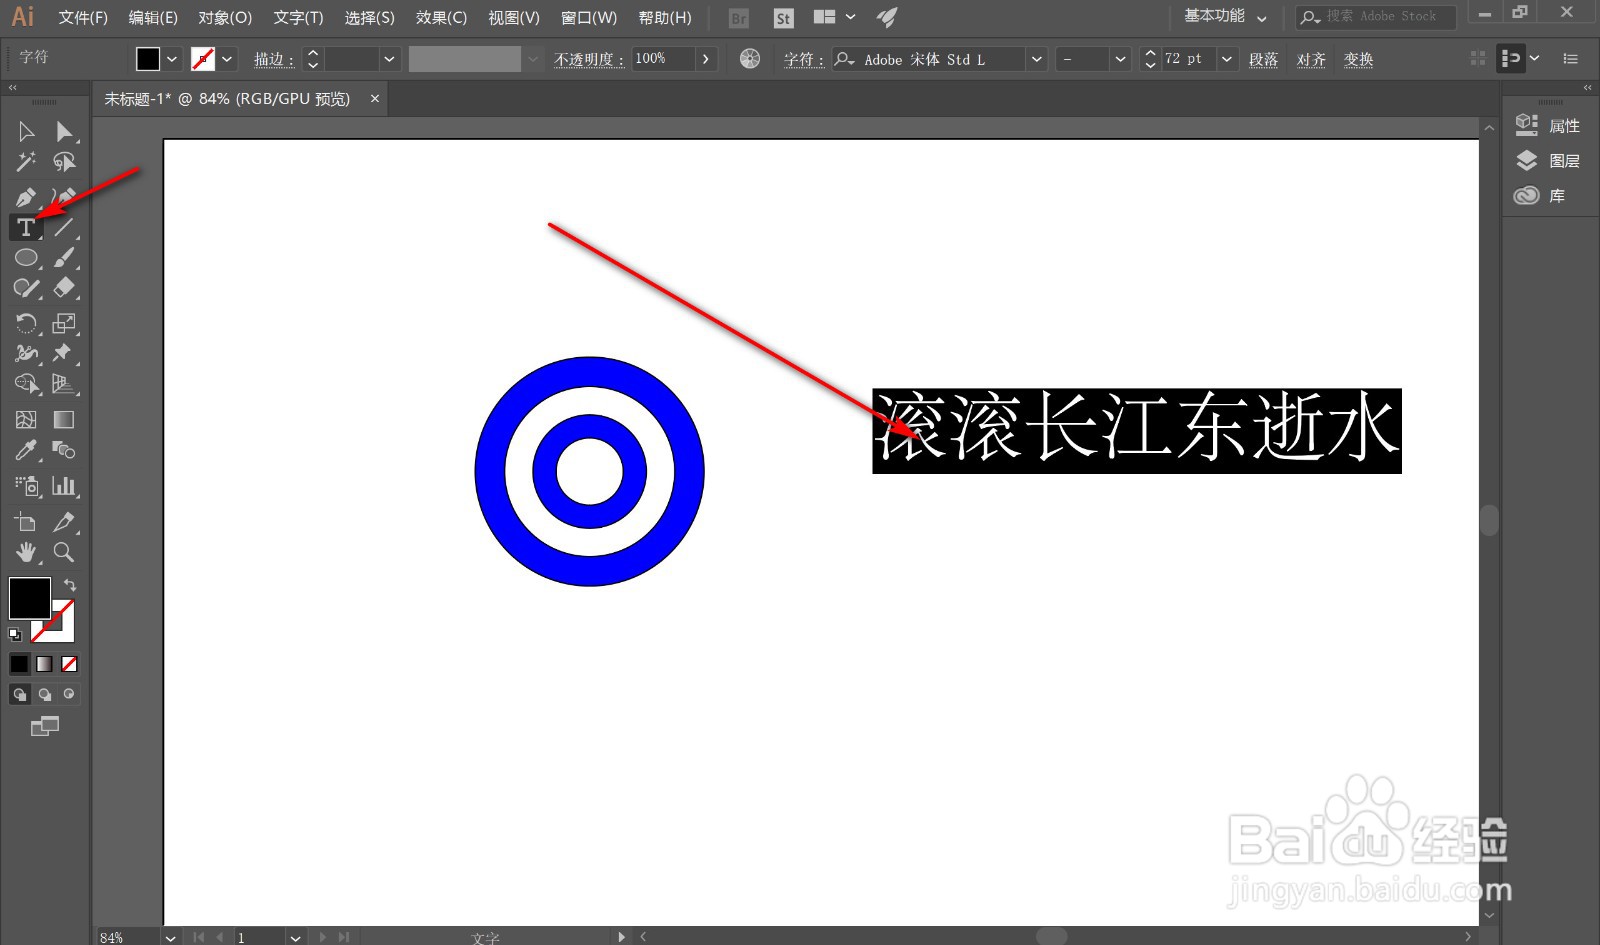Select the Curvature tool

pos(64,197)
